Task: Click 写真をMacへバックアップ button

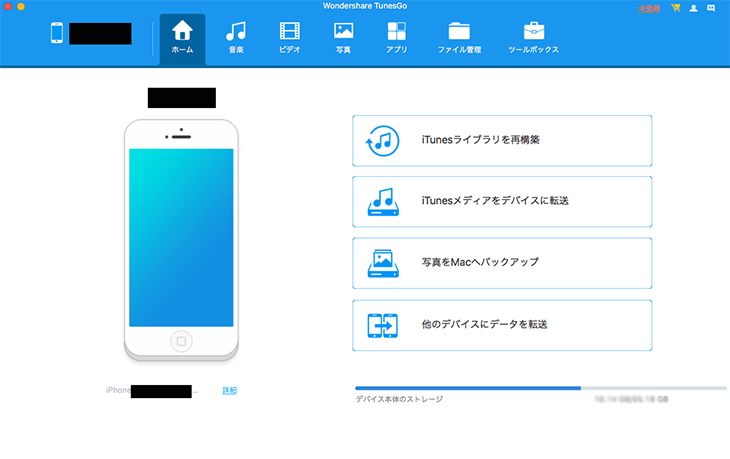Action: pyautogui.click(x=502, y=263)
